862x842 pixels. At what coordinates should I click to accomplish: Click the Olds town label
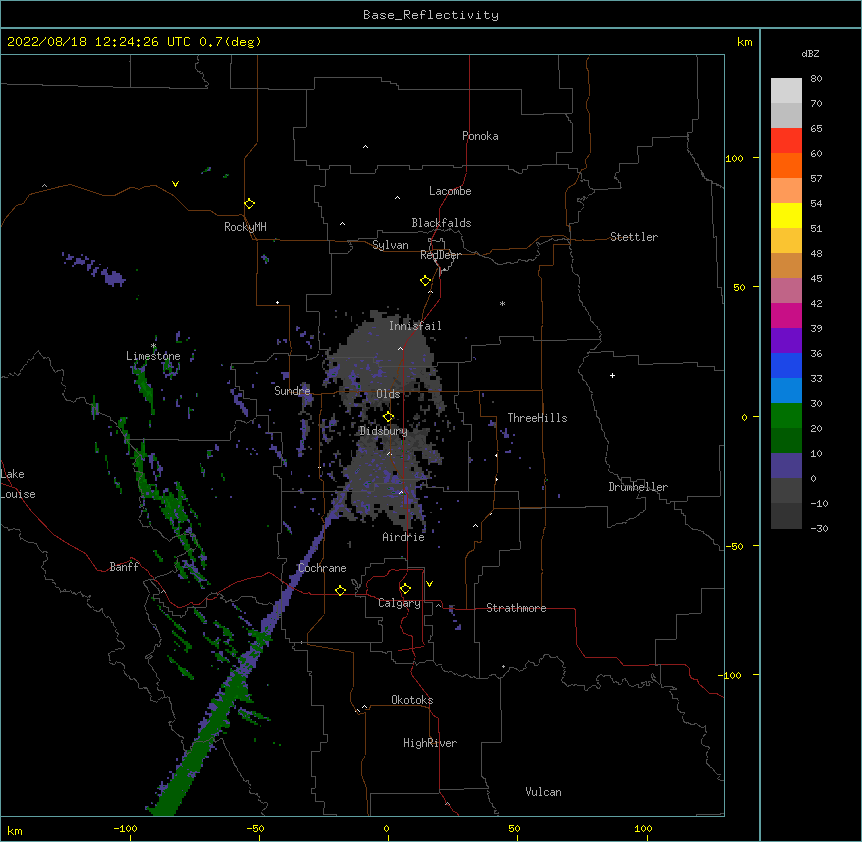pyautogui.click(x=388, y=394)
